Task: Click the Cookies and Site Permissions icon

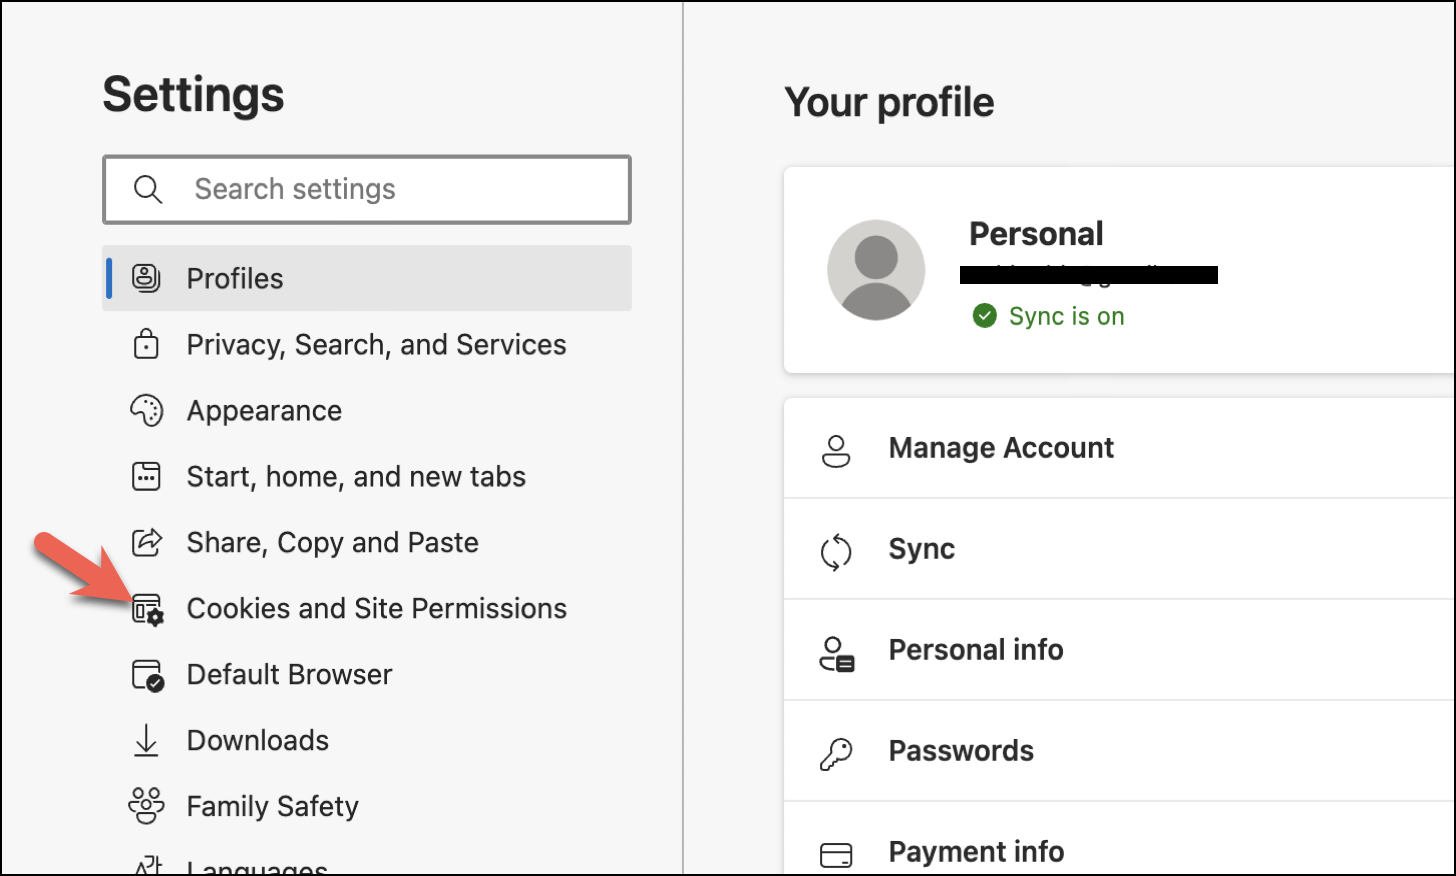Action: point(148,609)
